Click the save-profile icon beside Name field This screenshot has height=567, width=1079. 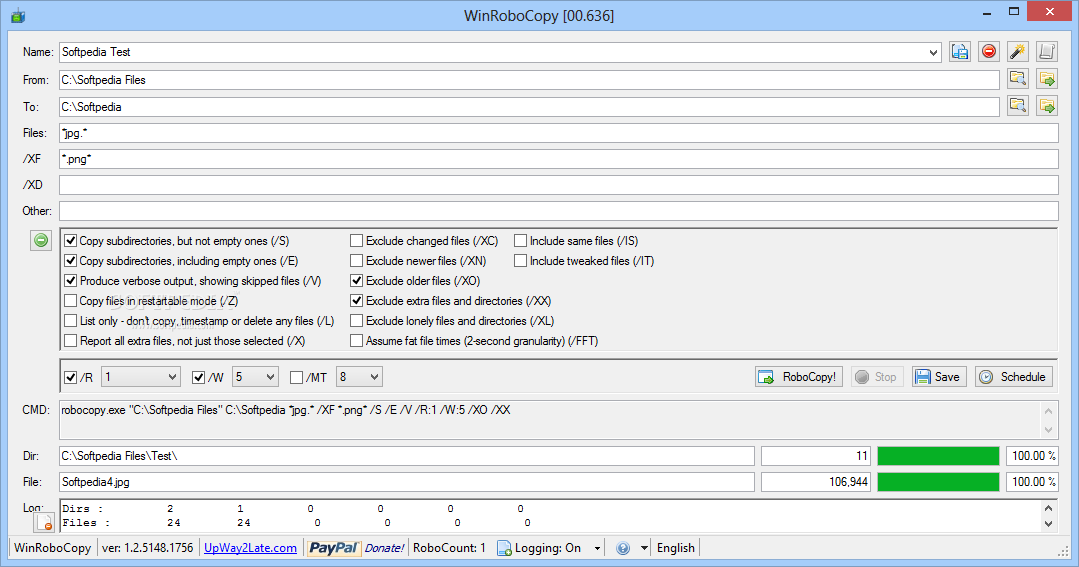tap(960, 52)
